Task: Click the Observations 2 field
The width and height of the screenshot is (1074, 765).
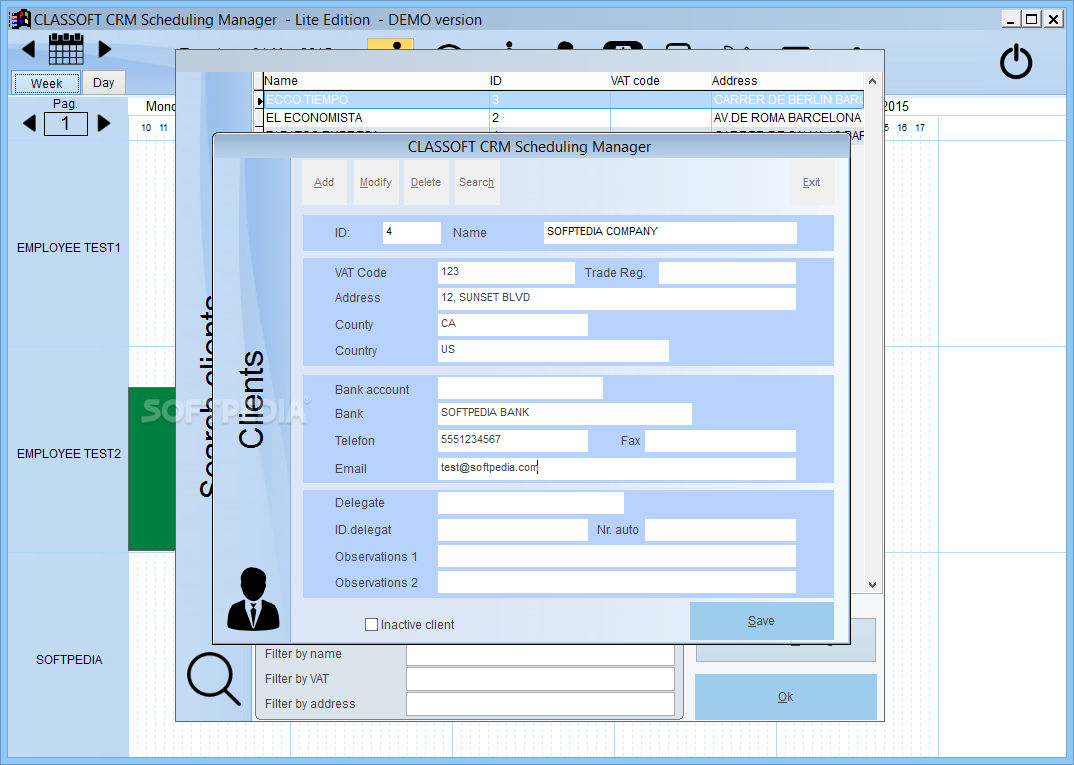Action: 616,582
